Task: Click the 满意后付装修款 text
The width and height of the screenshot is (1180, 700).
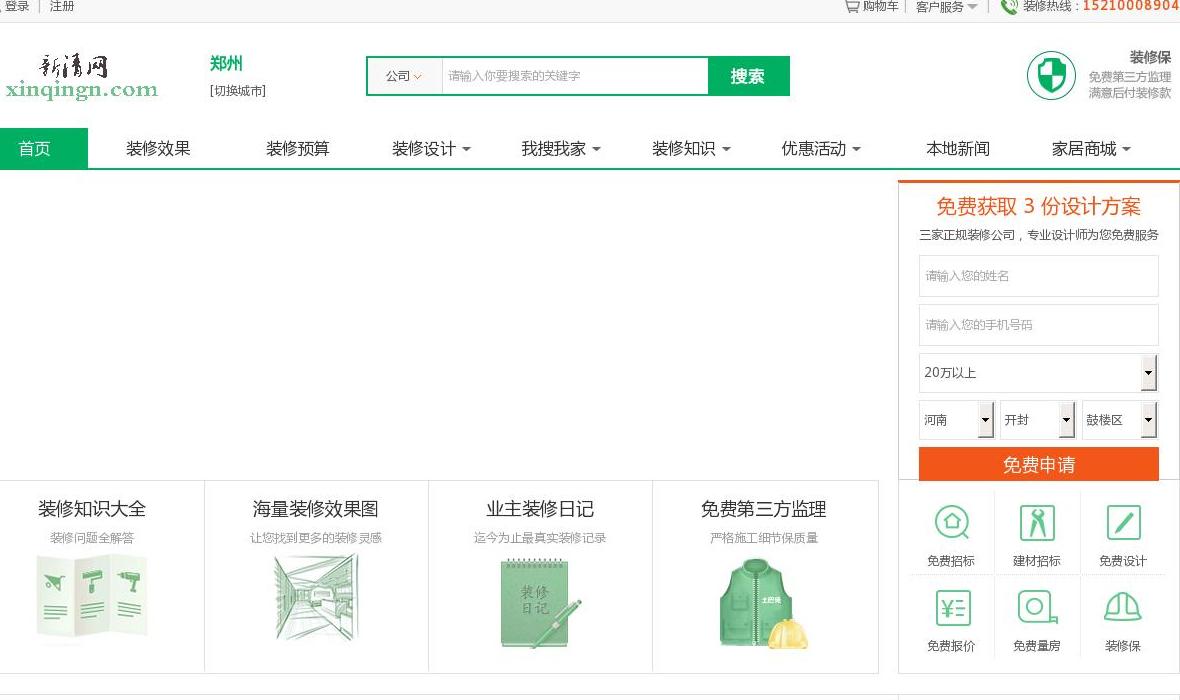Action: point(1130,93)
